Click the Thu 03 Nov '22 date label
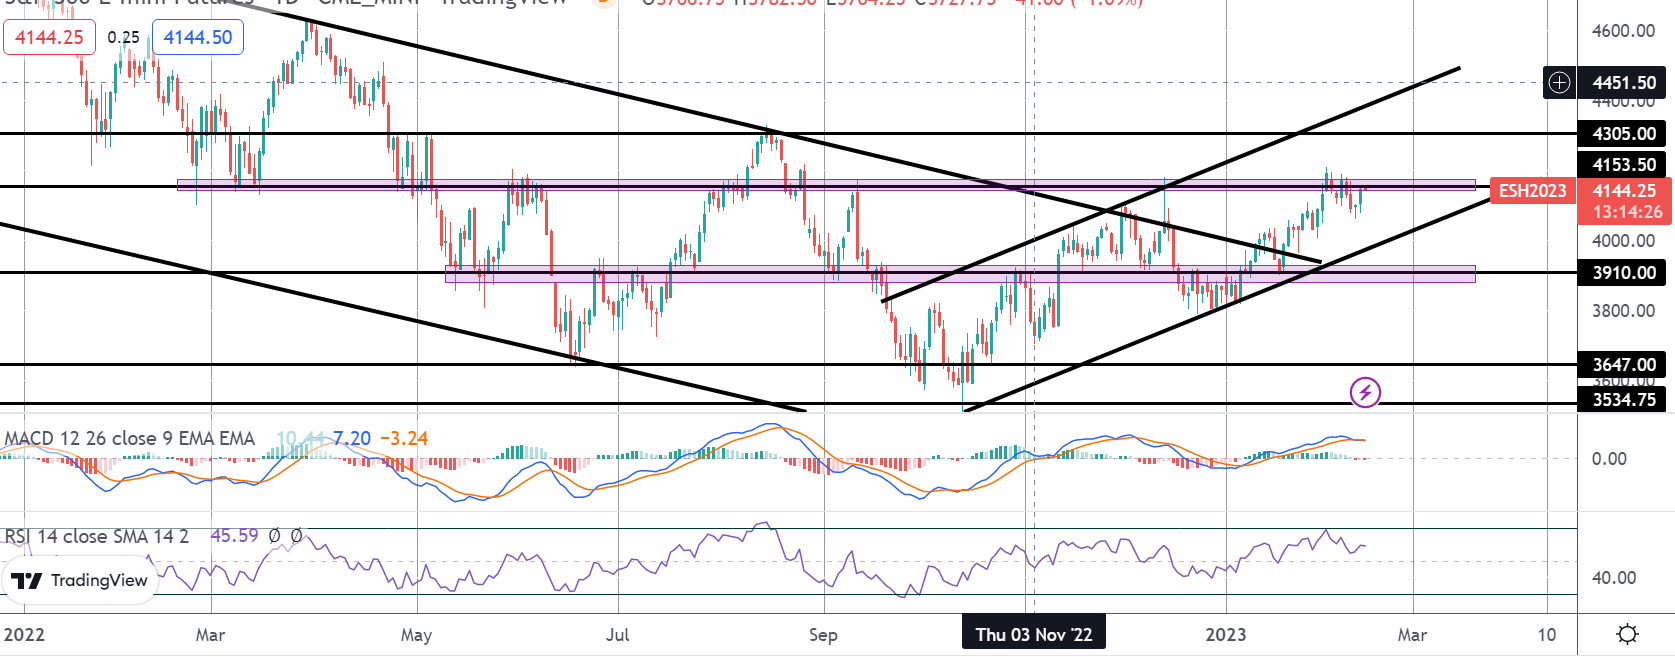The height and width of the screenshot is (657, 1675). (x=1034, y=634)
